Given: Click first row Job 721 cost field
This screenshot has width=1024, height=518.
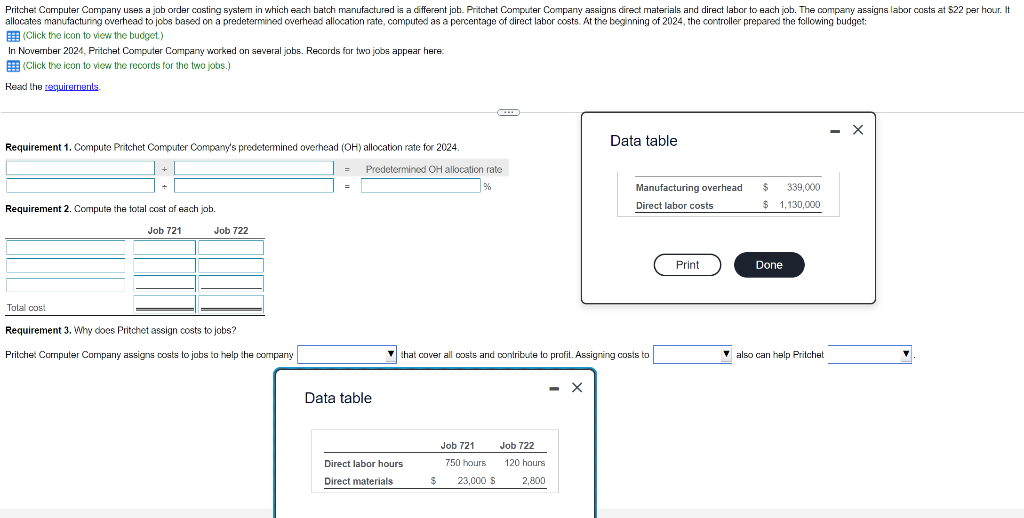Looking at the screenshot, I should (x=165, y=248).
